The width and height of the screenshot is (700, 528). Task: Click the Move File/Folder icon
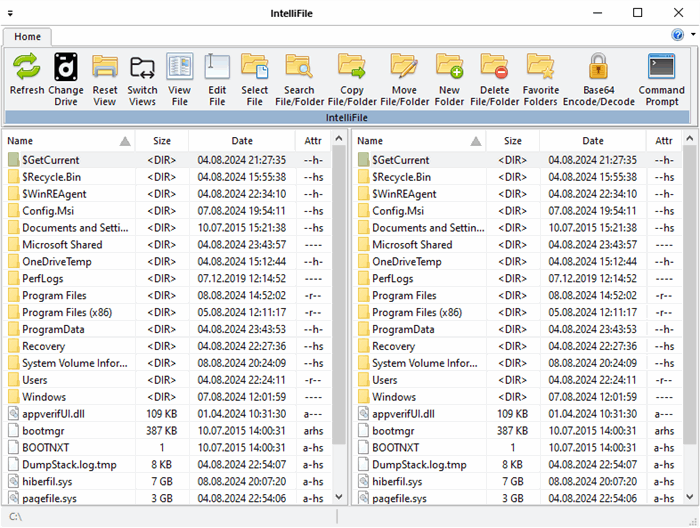404,67
